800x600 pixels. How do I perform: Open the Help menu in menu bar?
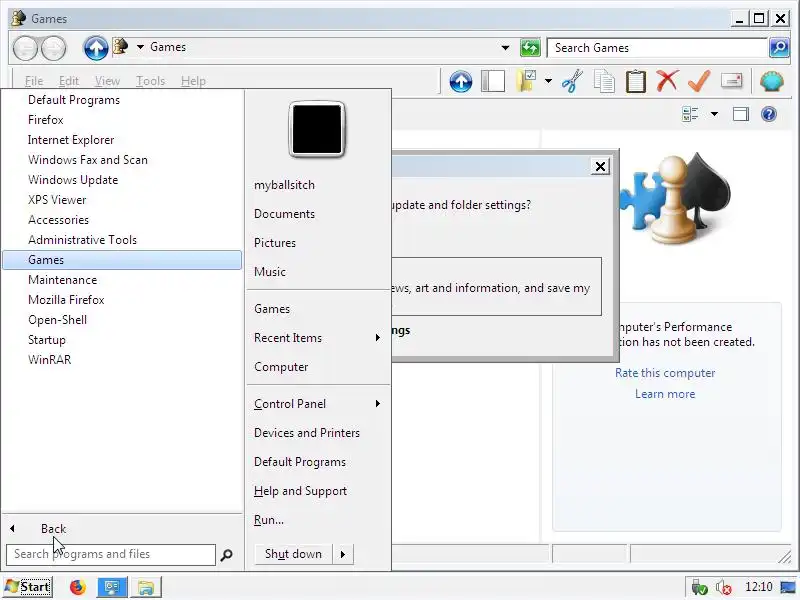[193, 81]
